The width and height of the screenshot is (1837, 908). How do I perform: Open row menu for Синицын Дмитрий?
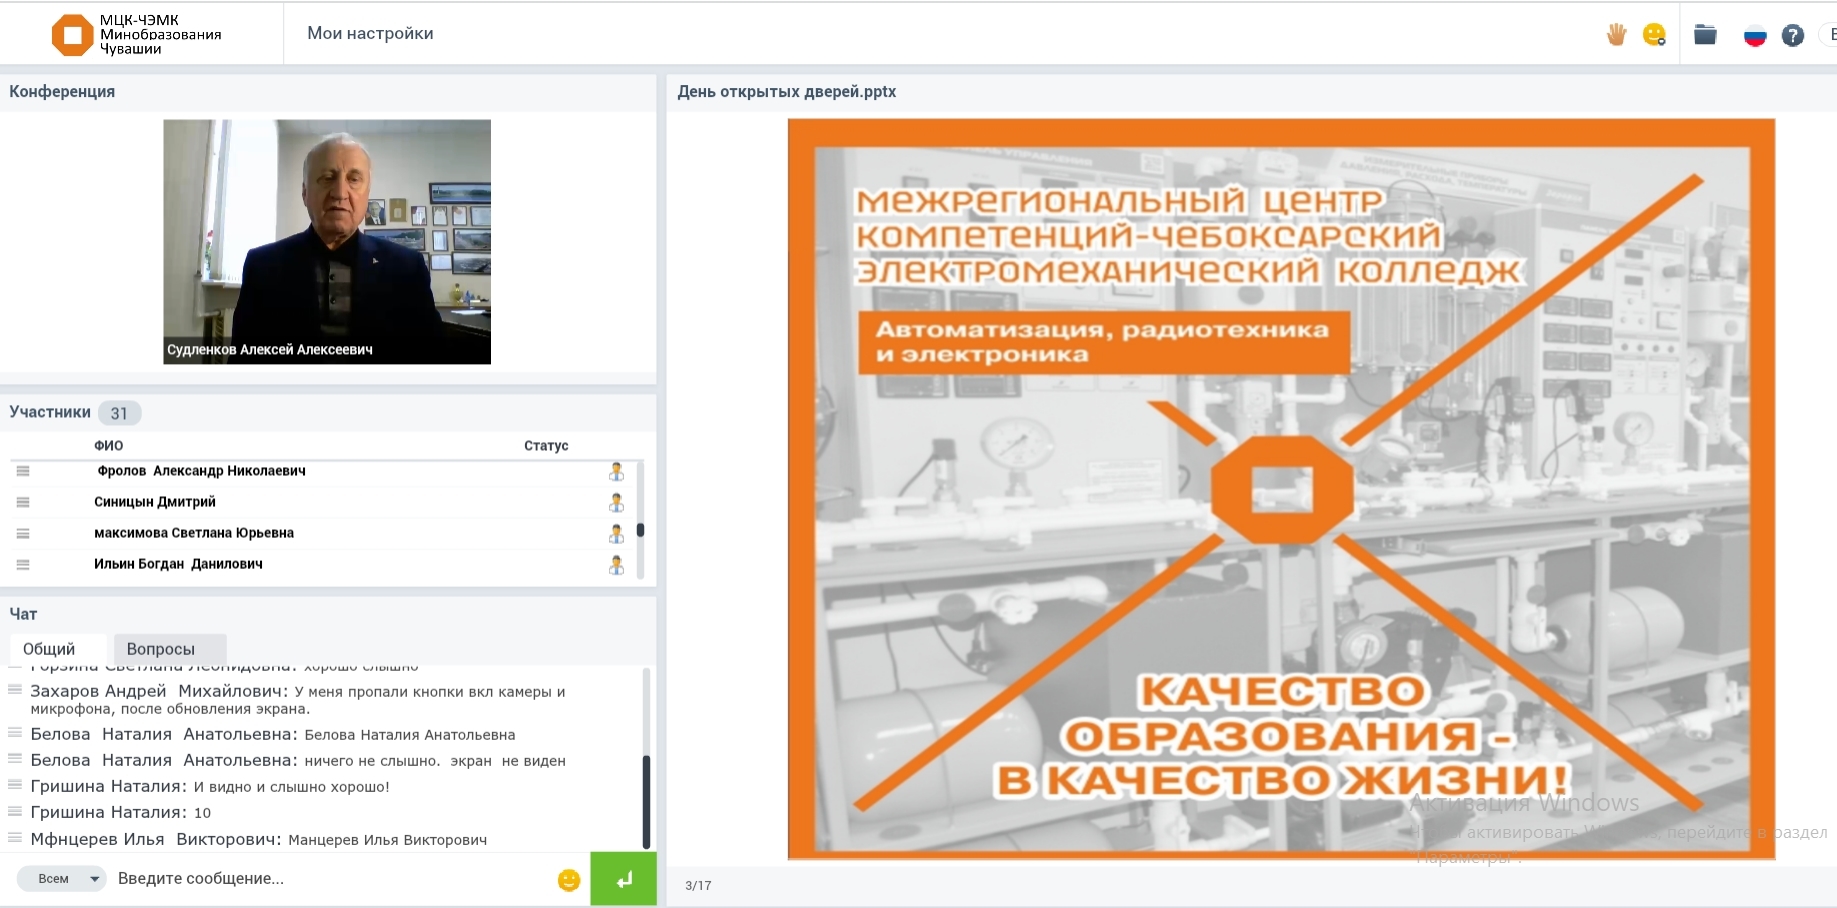[x=23, y=502]
